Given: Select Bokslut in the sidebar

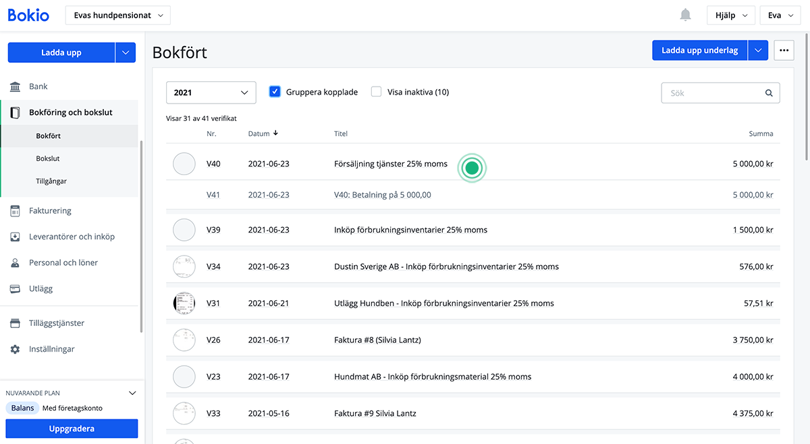Looking at the screenshot, I should click(49, 159).
